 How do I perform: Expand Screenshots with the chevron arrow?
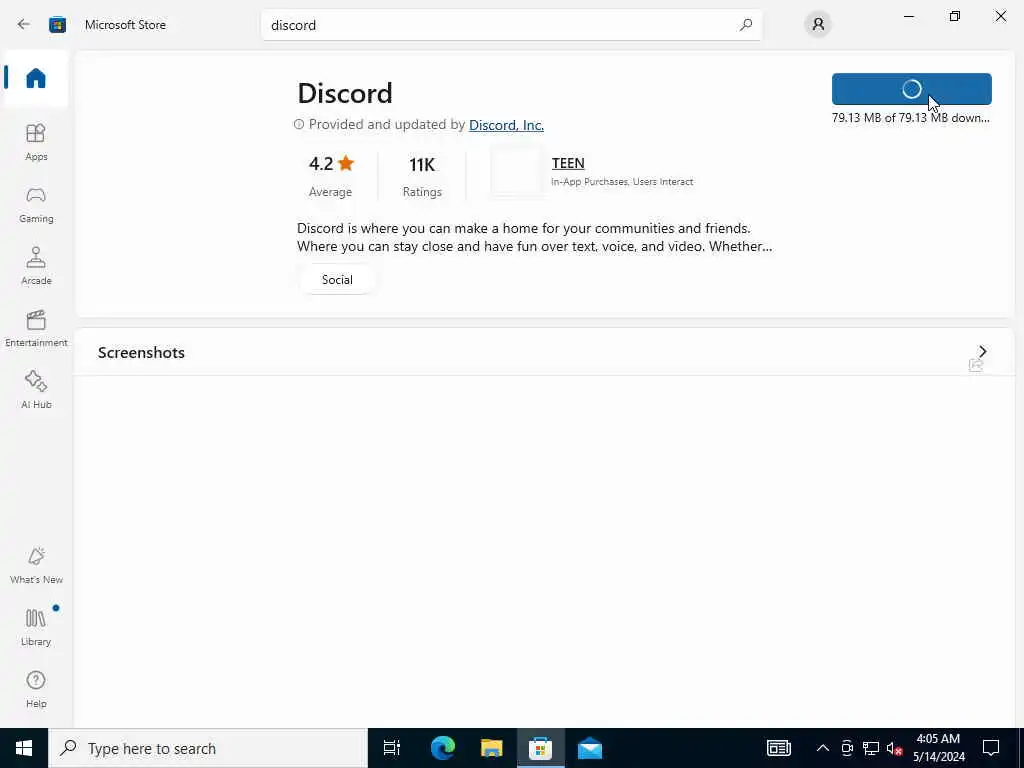pos(982,351)
